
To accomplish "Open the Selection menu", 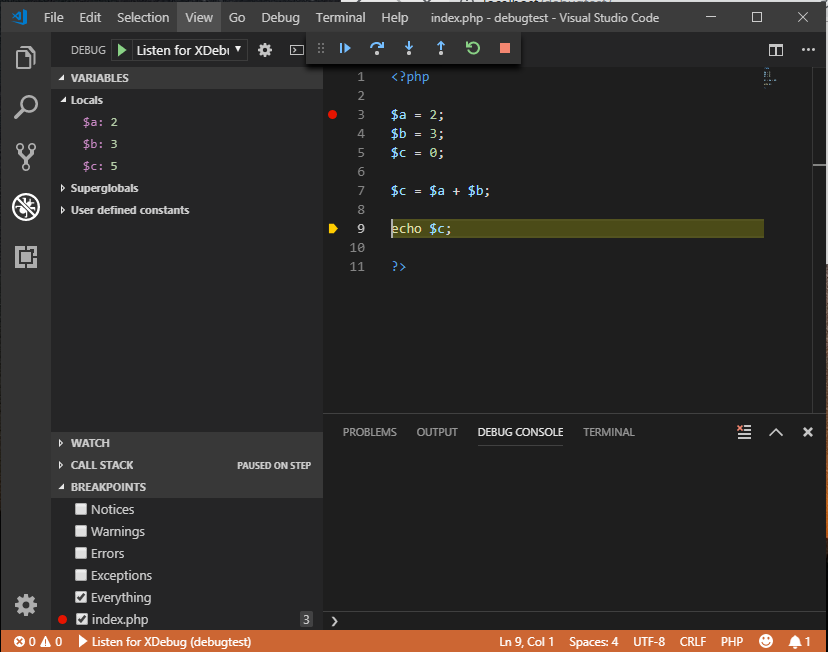I will [143, 17].
